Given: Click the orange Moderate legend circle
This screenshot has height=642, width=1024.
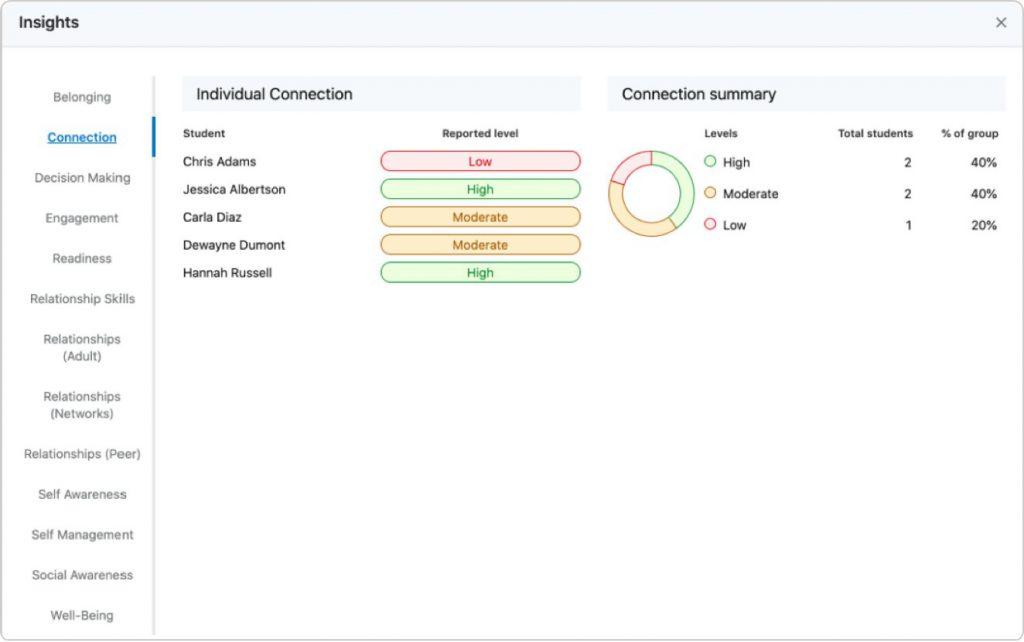Looking at the screenshot, I should point(710,193).
